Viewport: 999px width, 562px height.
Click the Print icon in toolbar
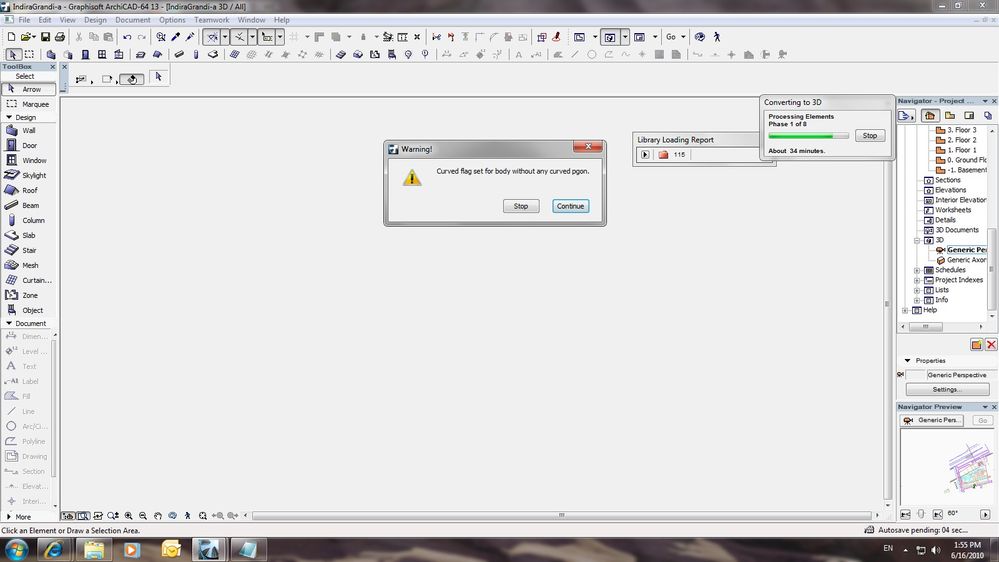(60, 37)
